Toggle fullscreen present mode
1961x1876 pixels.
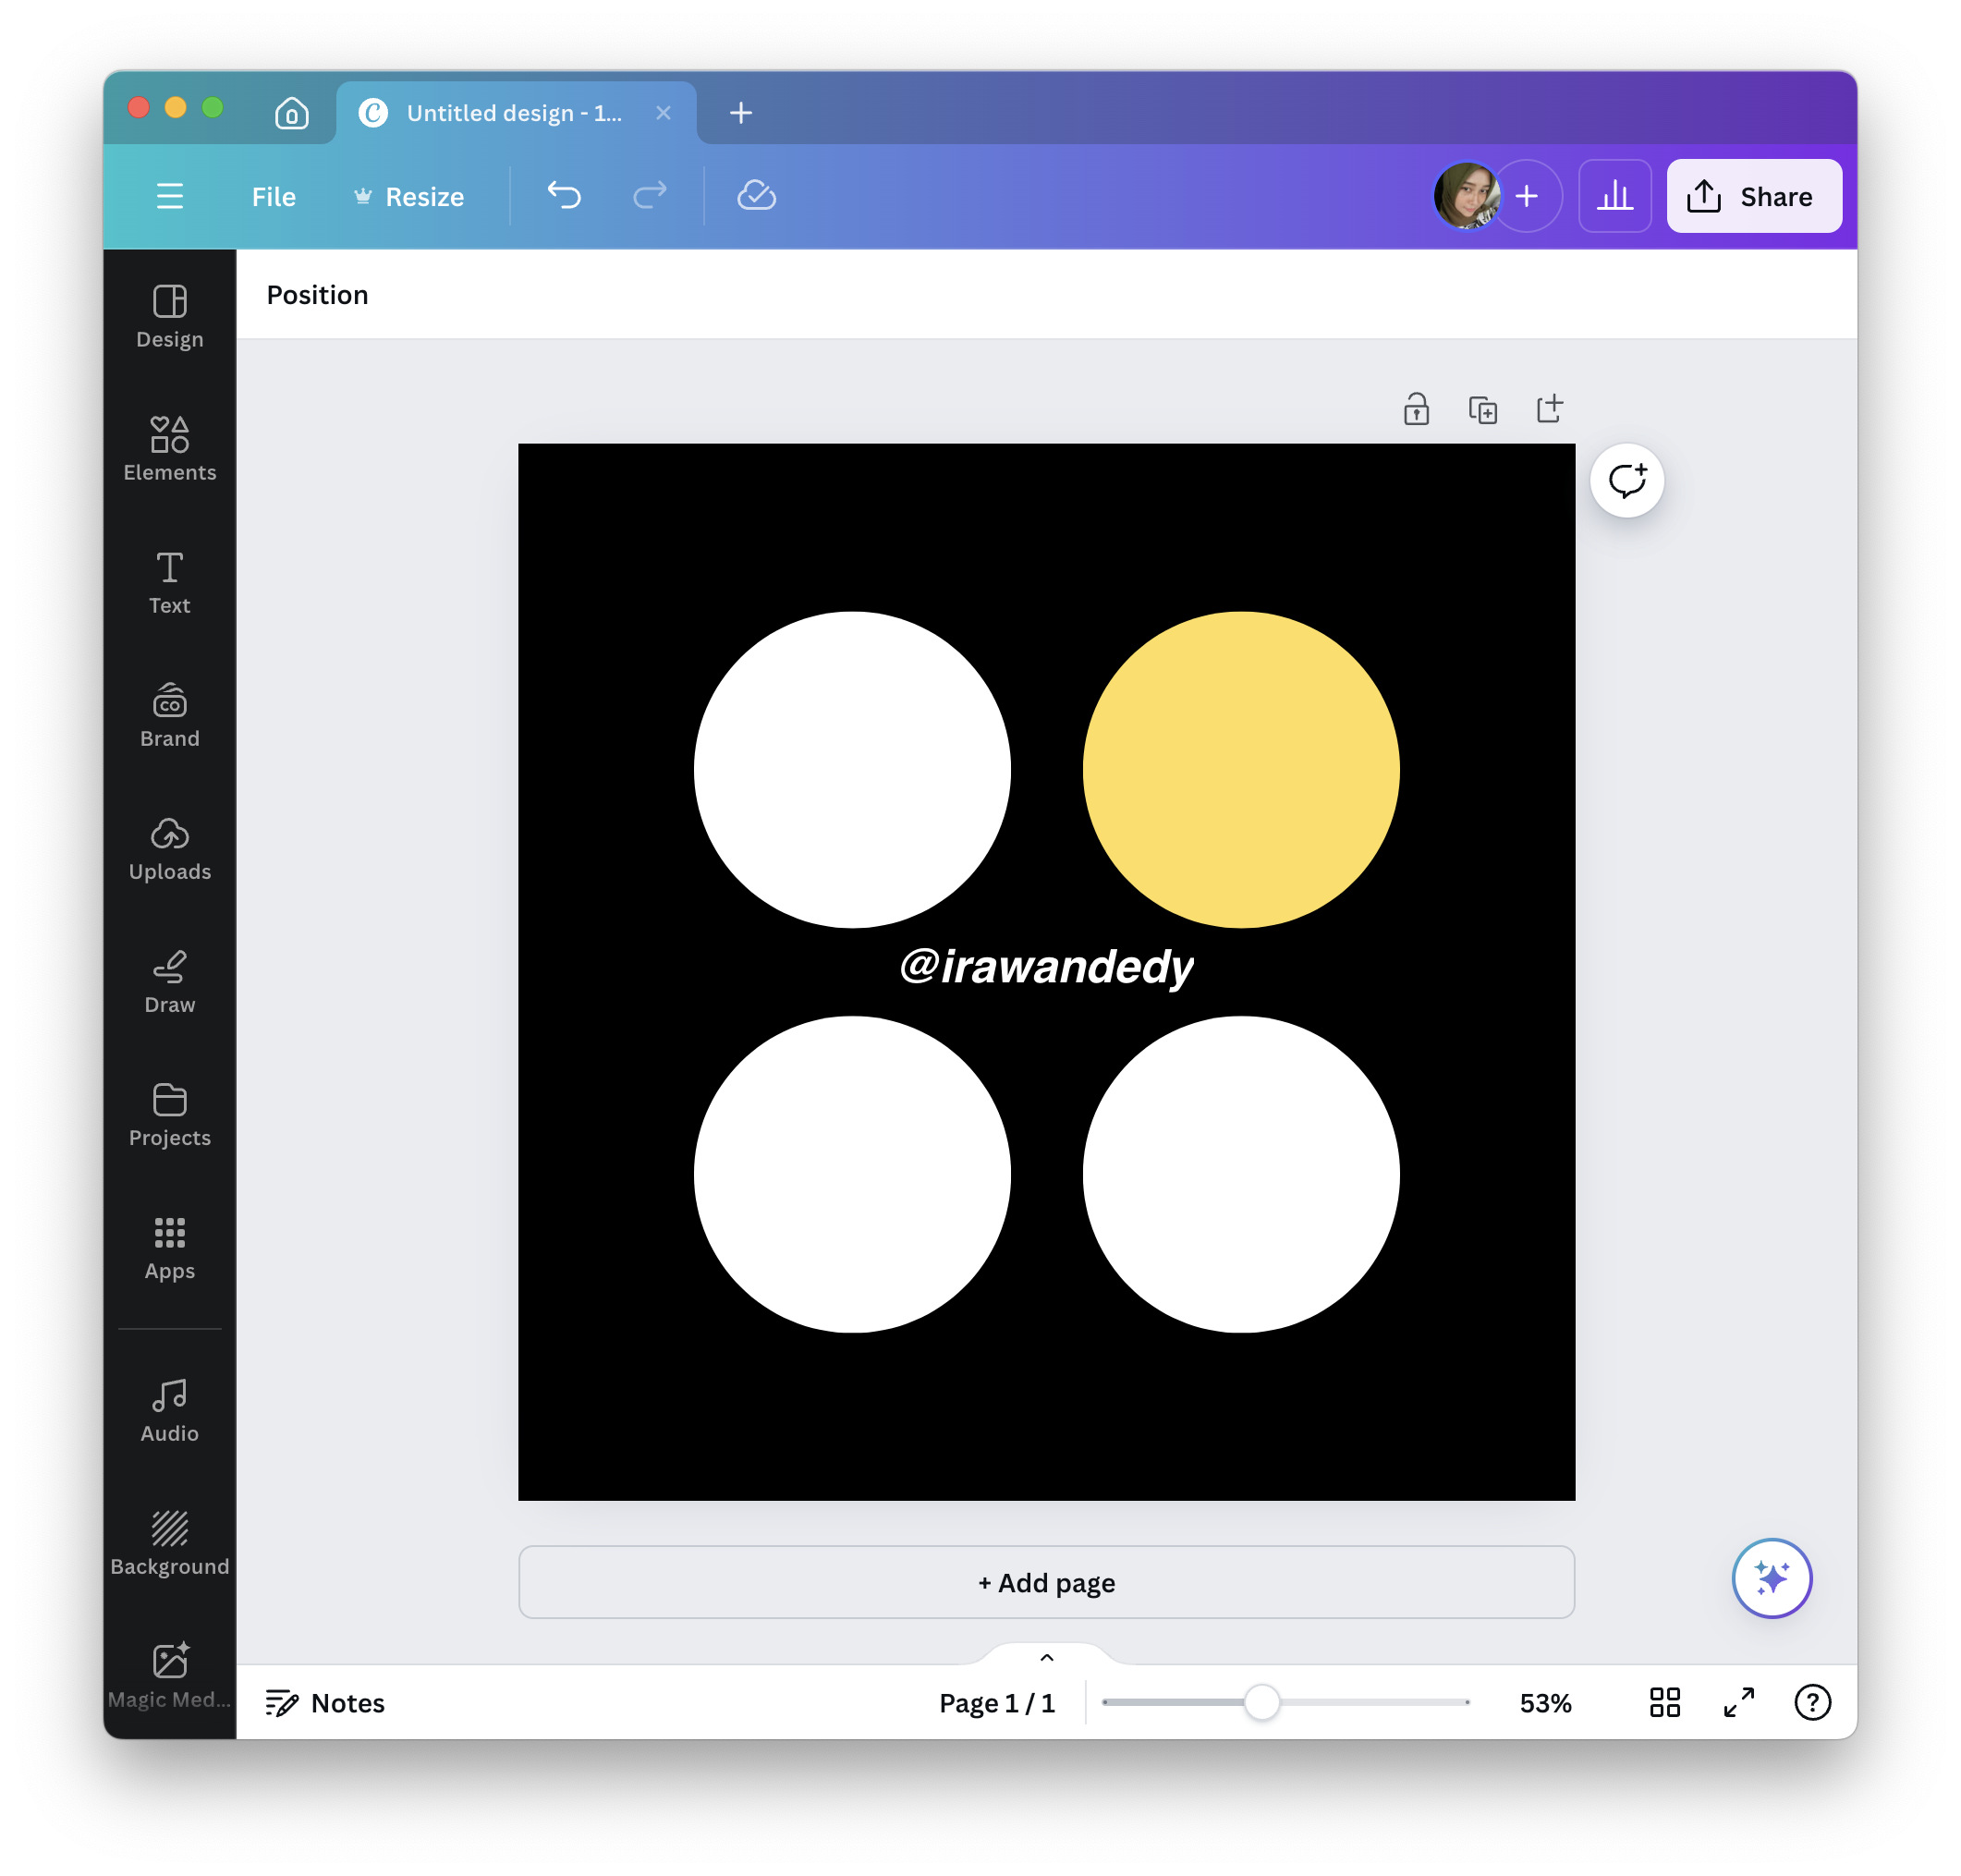point(1738,1702)
